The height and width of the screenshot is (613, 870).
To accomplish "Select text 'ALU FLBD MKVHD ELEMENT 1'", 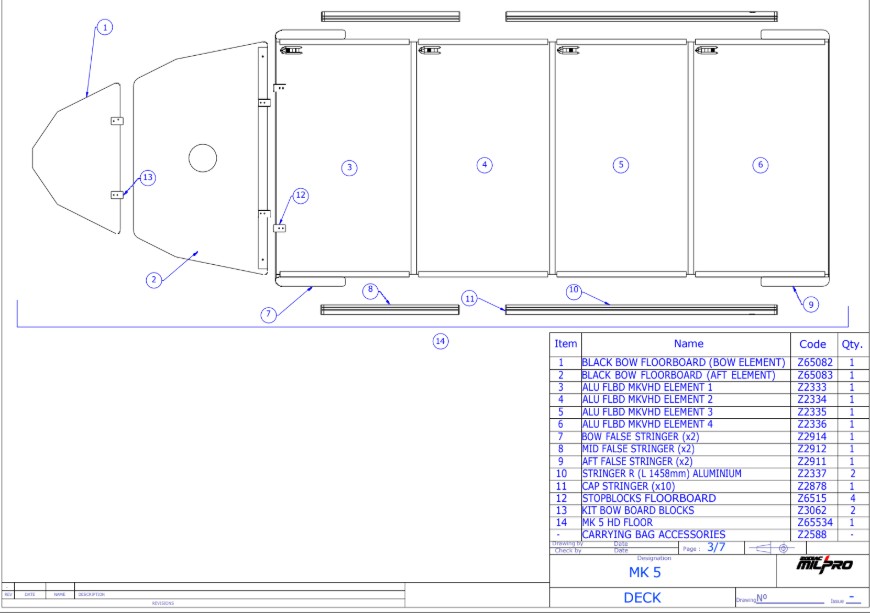I will (647, 387).
